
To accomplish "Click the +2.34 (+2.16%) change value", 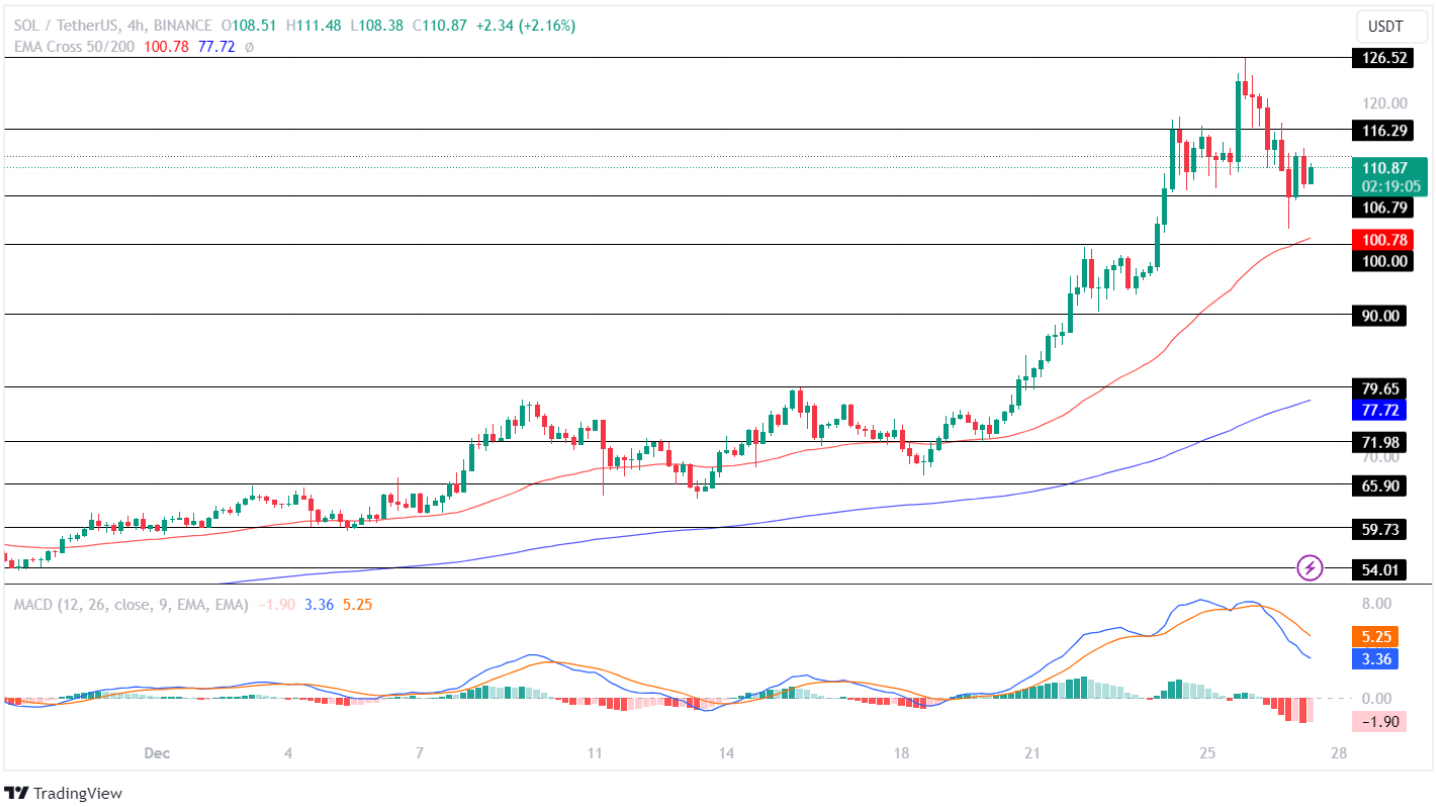I will click(x=527, y=27).
